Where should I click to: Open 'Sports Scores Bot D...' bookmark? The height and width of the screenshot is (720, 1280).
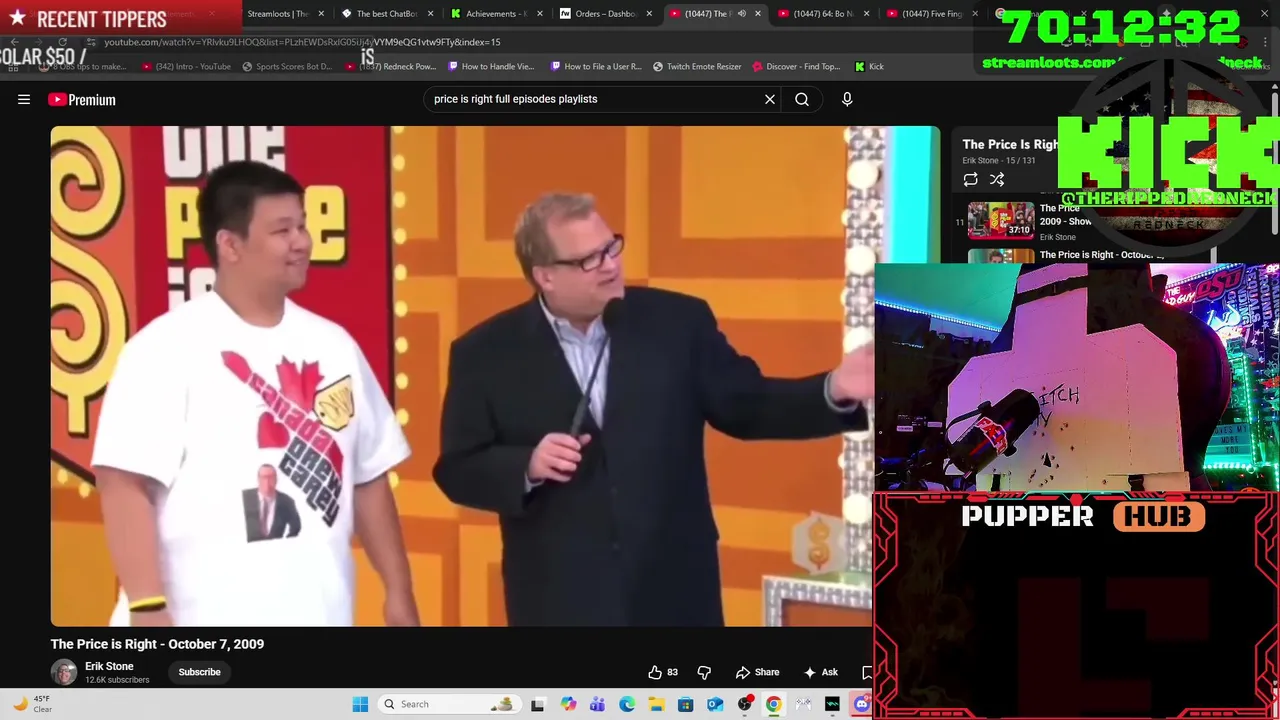286,66
